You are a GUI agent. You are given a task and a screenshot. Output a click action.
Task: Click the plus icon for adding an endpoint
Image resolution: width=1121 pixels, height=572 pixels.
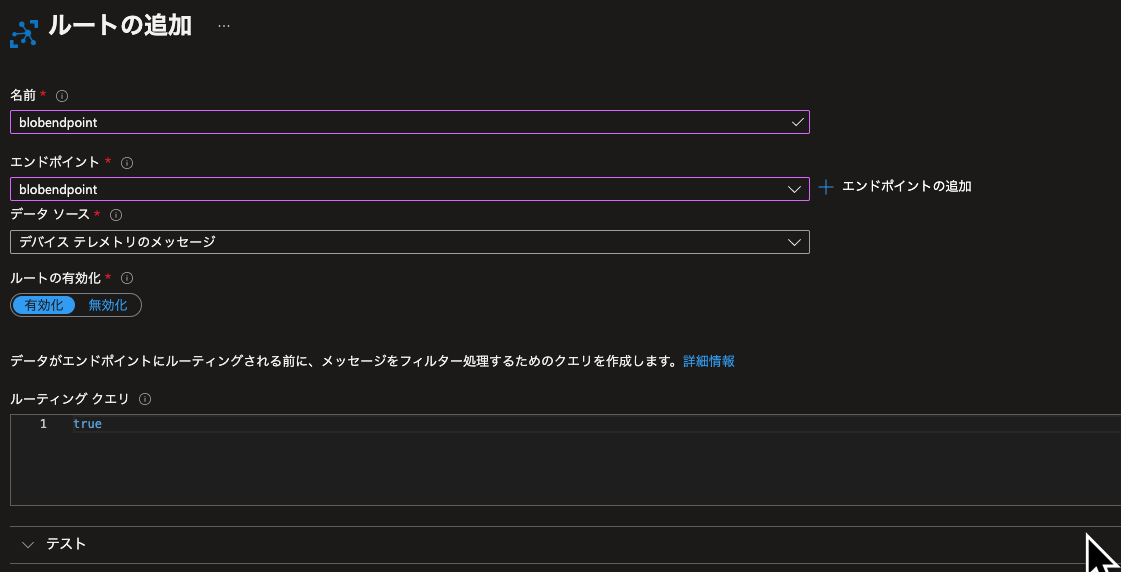[826, 187]
